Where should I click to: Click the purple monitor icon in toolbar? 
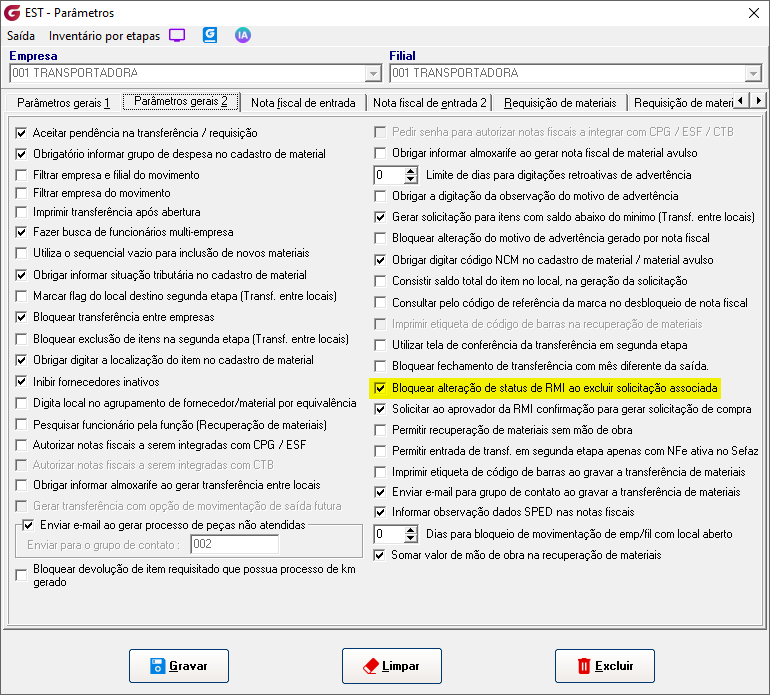[x=177, y=35]
